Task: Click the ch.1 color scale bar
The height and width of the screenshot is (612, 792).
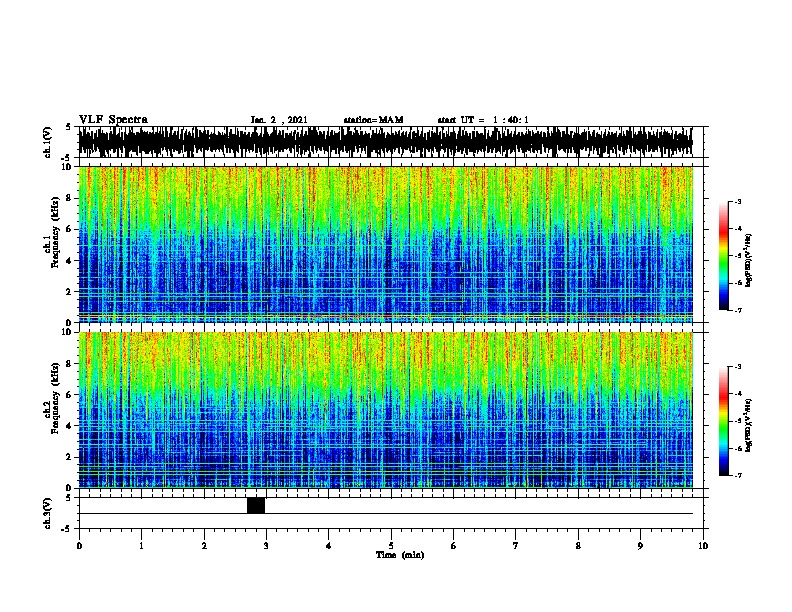Action: pyautogui.click(x=723, y=256)
